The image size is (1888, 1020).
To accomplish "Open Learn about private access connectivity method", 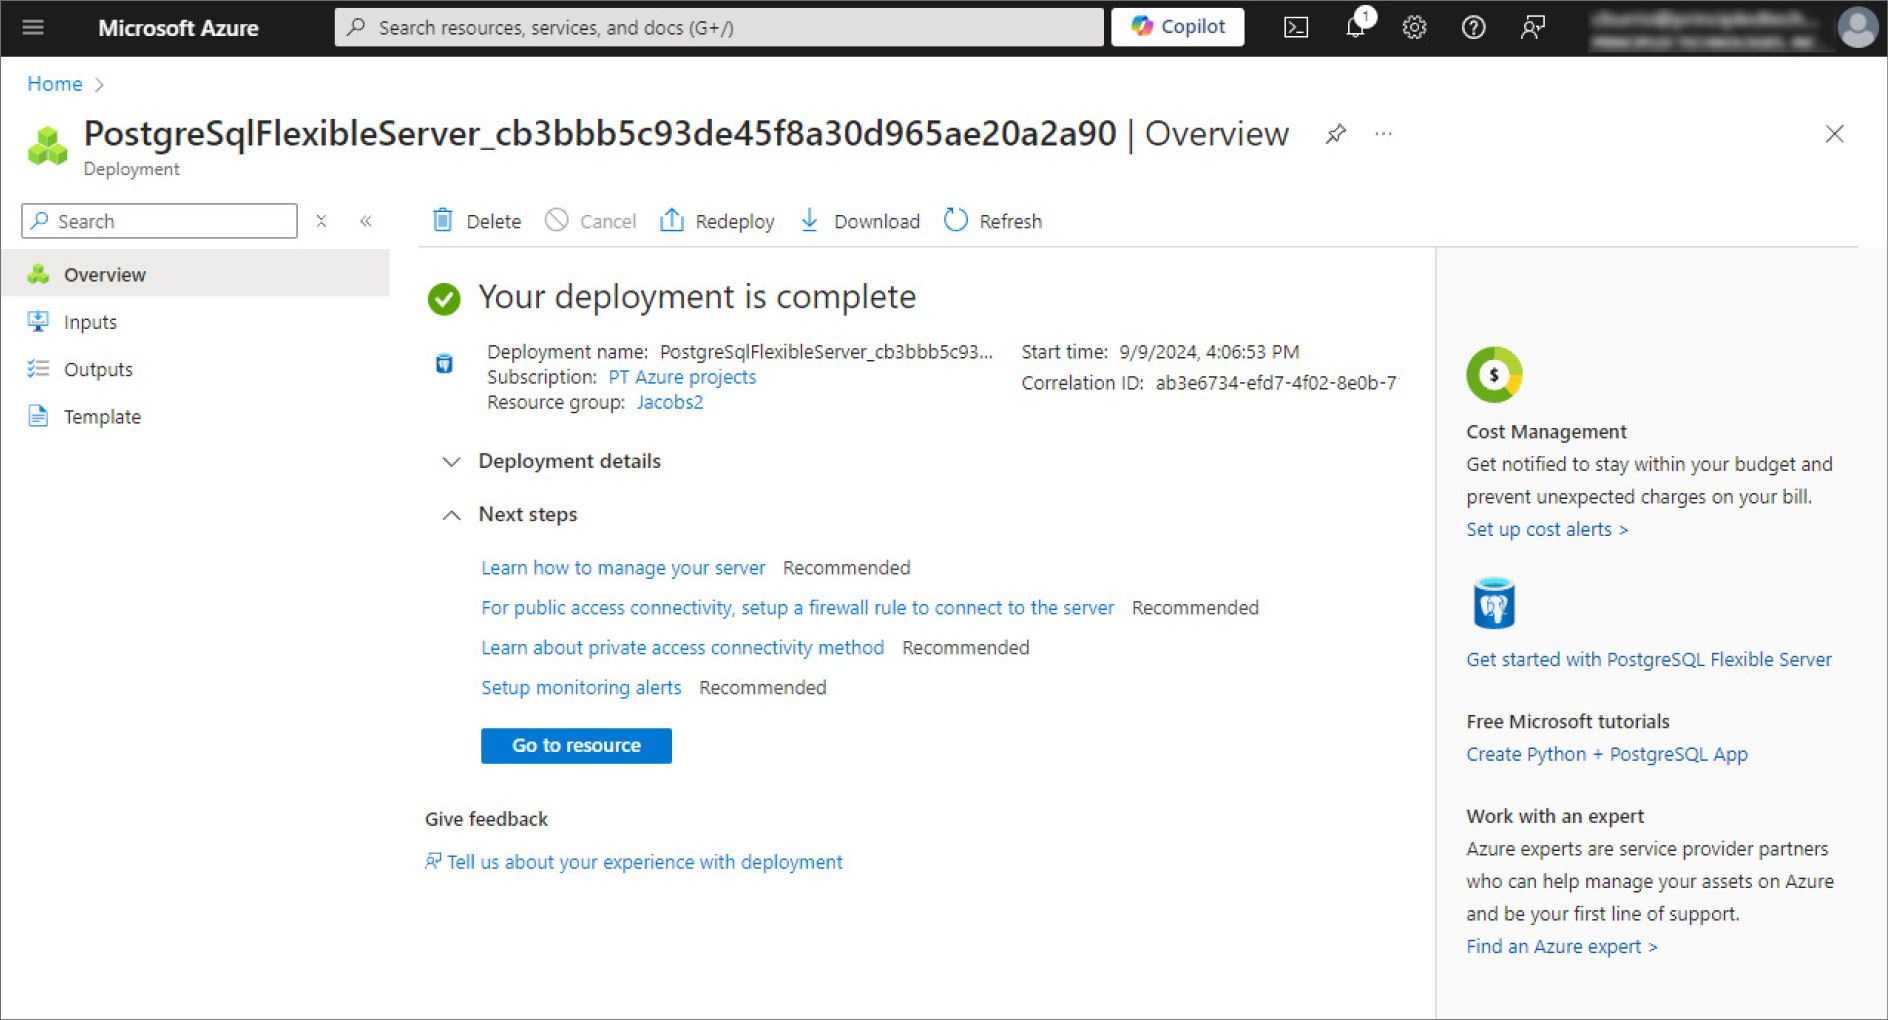I will [682, 648].
